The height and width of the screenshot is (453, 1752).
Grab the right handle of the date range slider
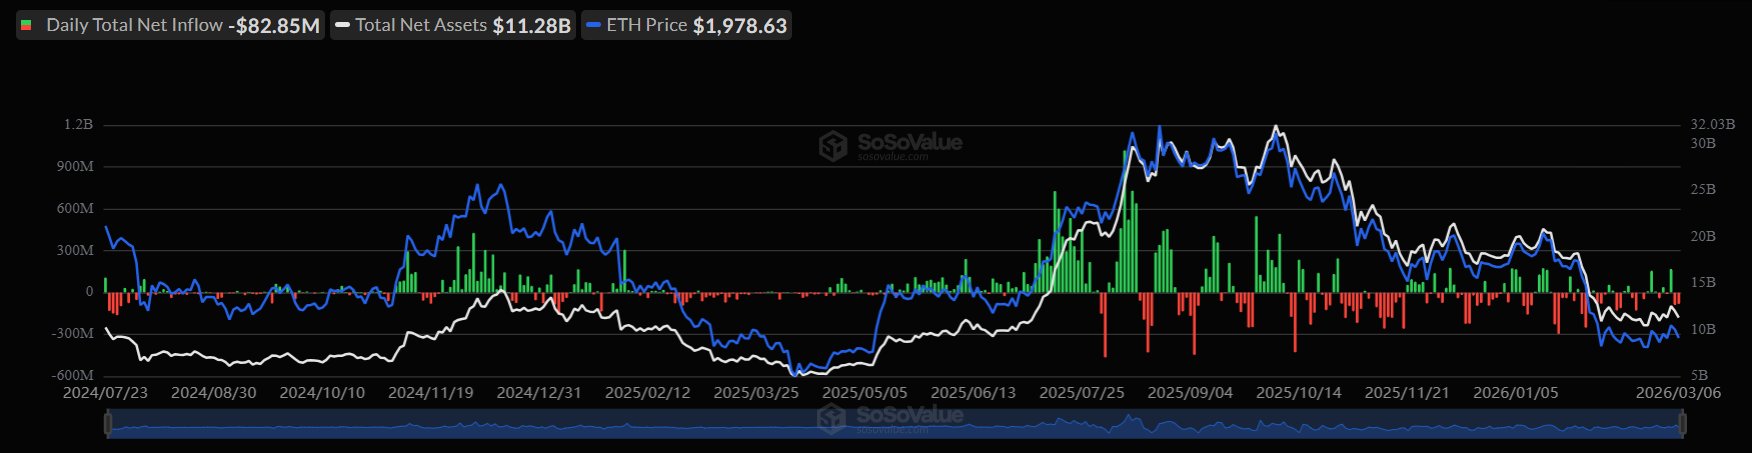[x=1682, y=425]
